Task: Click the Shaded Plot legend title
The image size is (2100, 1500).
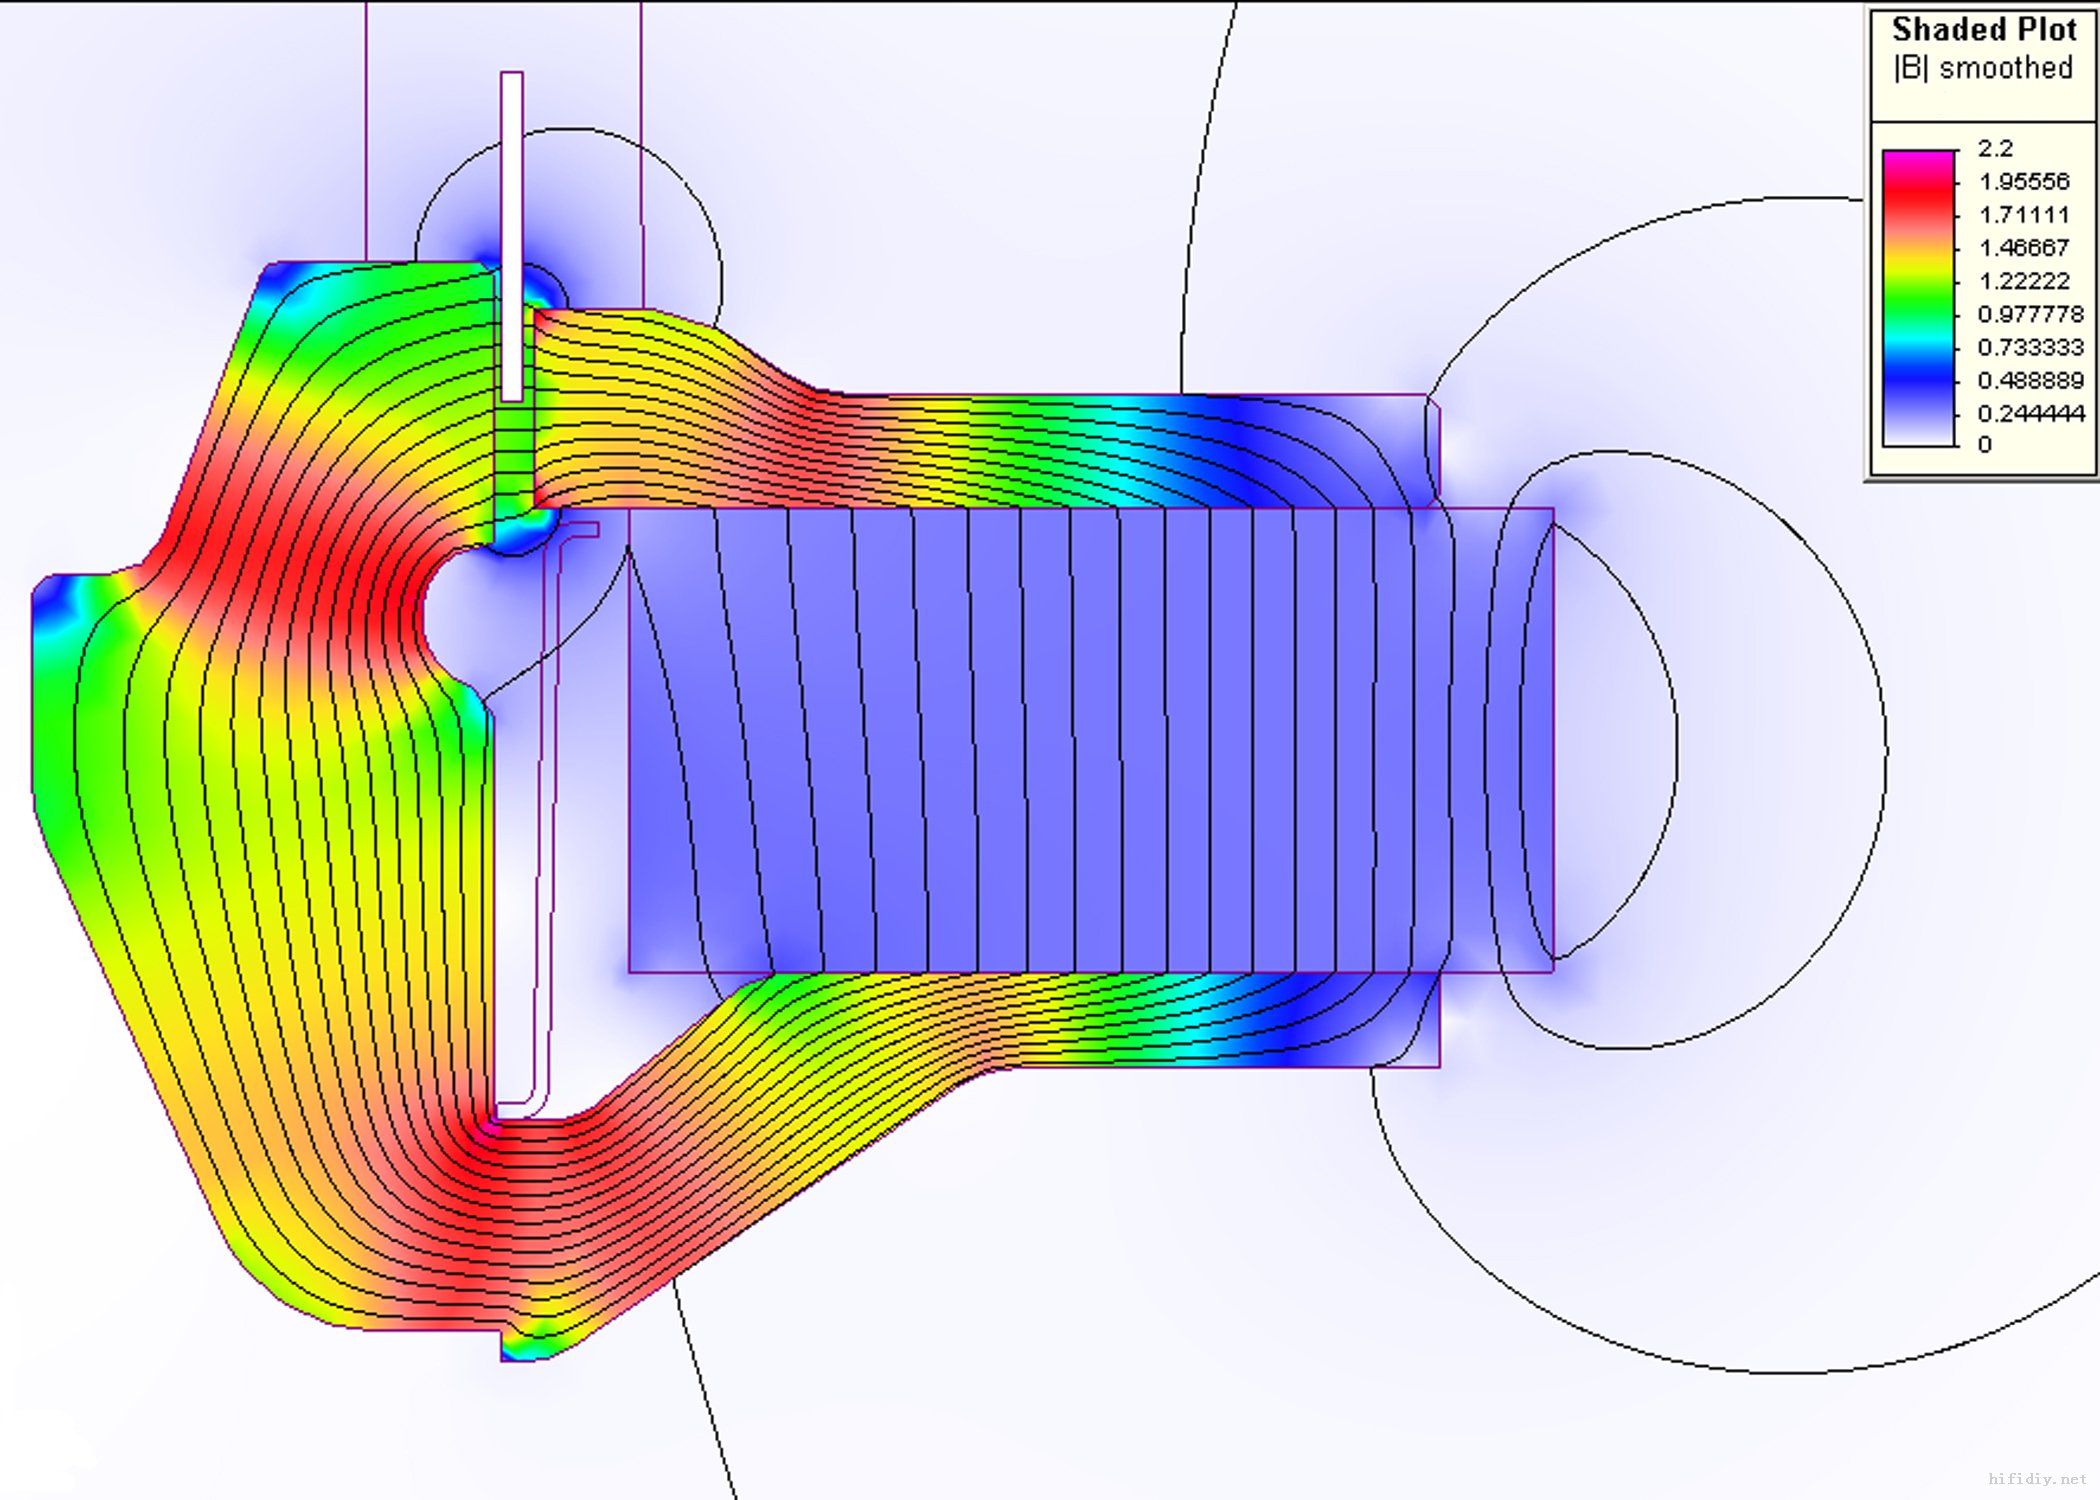Action: [x=1984, y=30]
